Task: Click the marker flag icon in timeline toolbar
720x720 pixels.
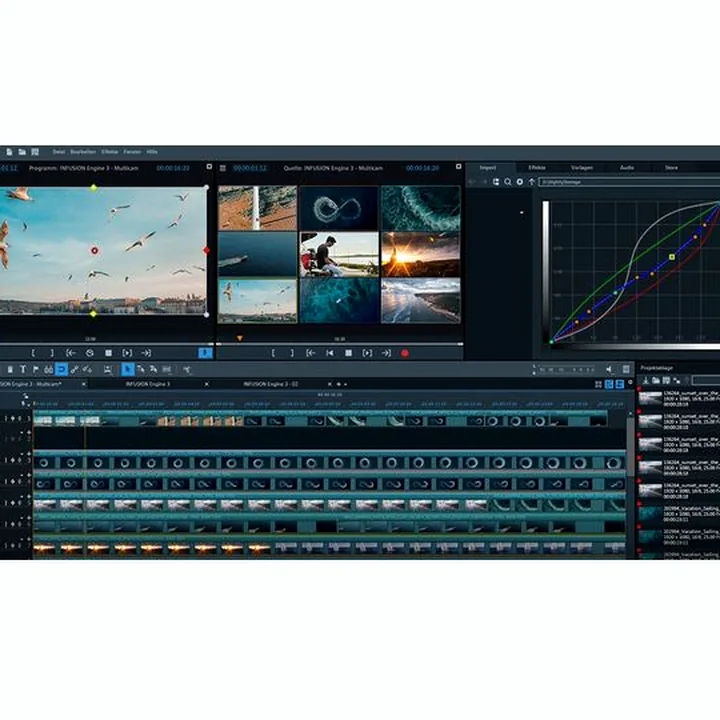Action: pos(35,369)
